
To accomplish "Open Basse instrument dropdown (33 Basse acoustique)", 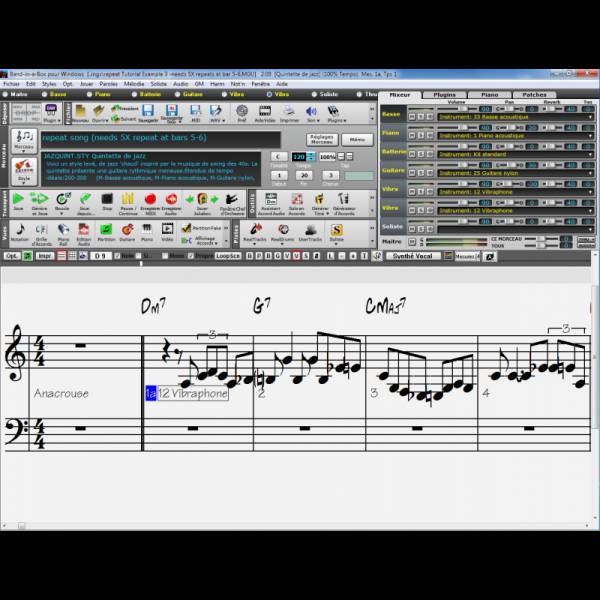I will tap(516, 117).
